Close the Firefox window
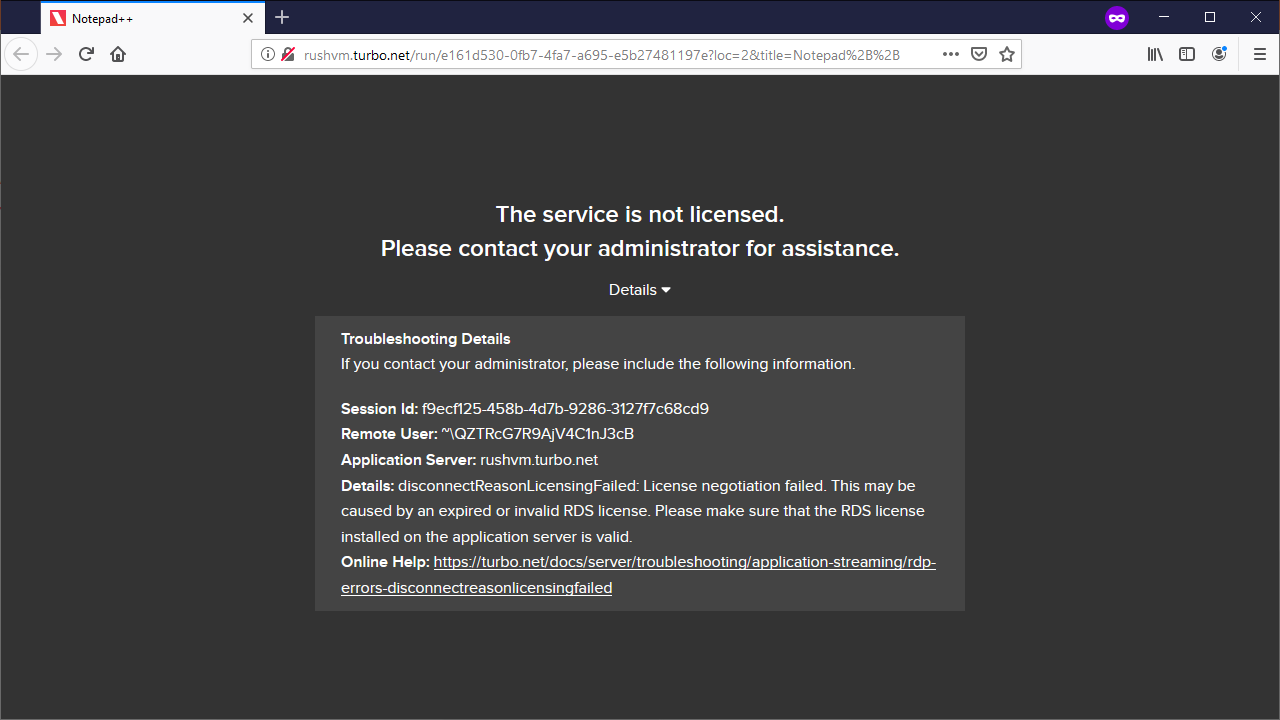The width and height of the screenshot is (1280, 720). pos(1256,17)
